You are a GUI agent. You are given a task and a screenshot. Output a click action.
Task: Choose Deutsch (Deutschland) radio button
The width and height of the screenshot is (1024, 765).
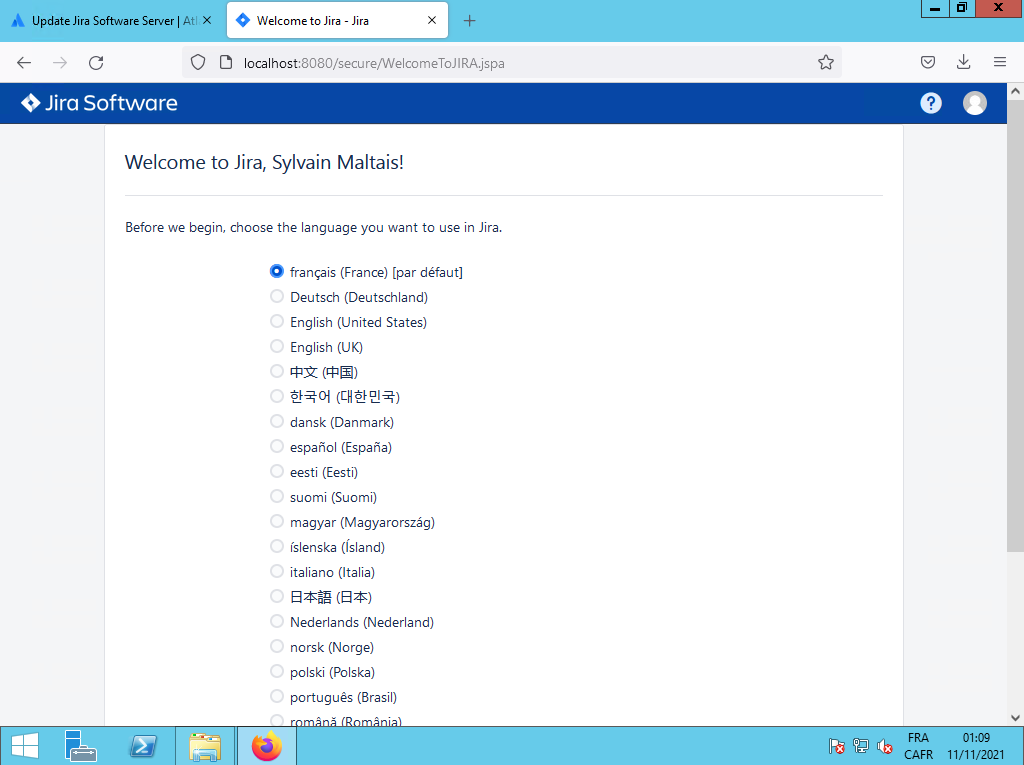click(x=277, y=297)
